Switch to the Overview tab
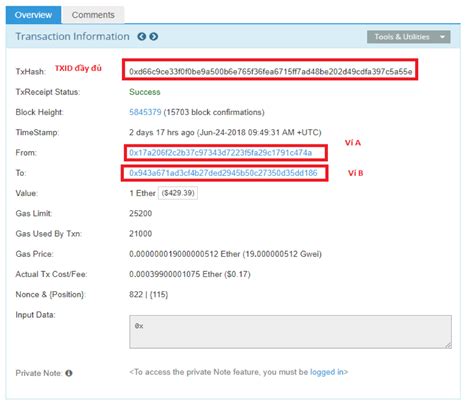474x410 pixels. point(33,15)
